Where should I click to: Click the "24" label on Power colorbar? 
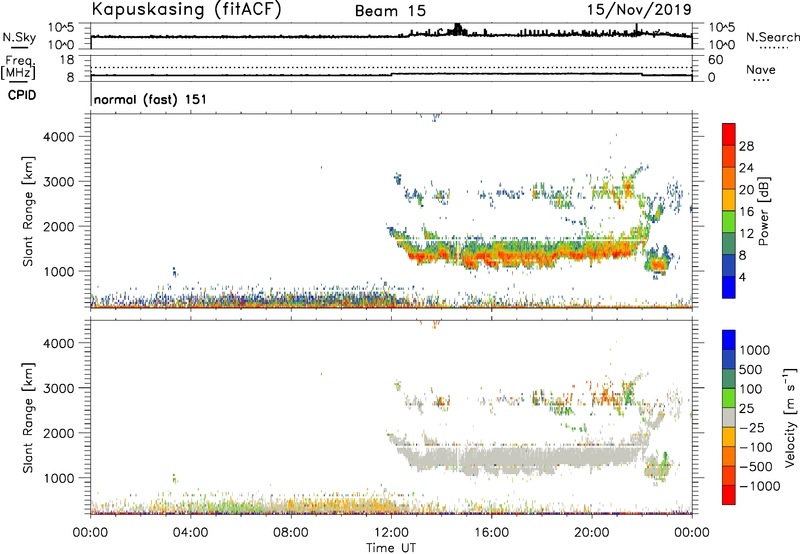coord(746,168)
